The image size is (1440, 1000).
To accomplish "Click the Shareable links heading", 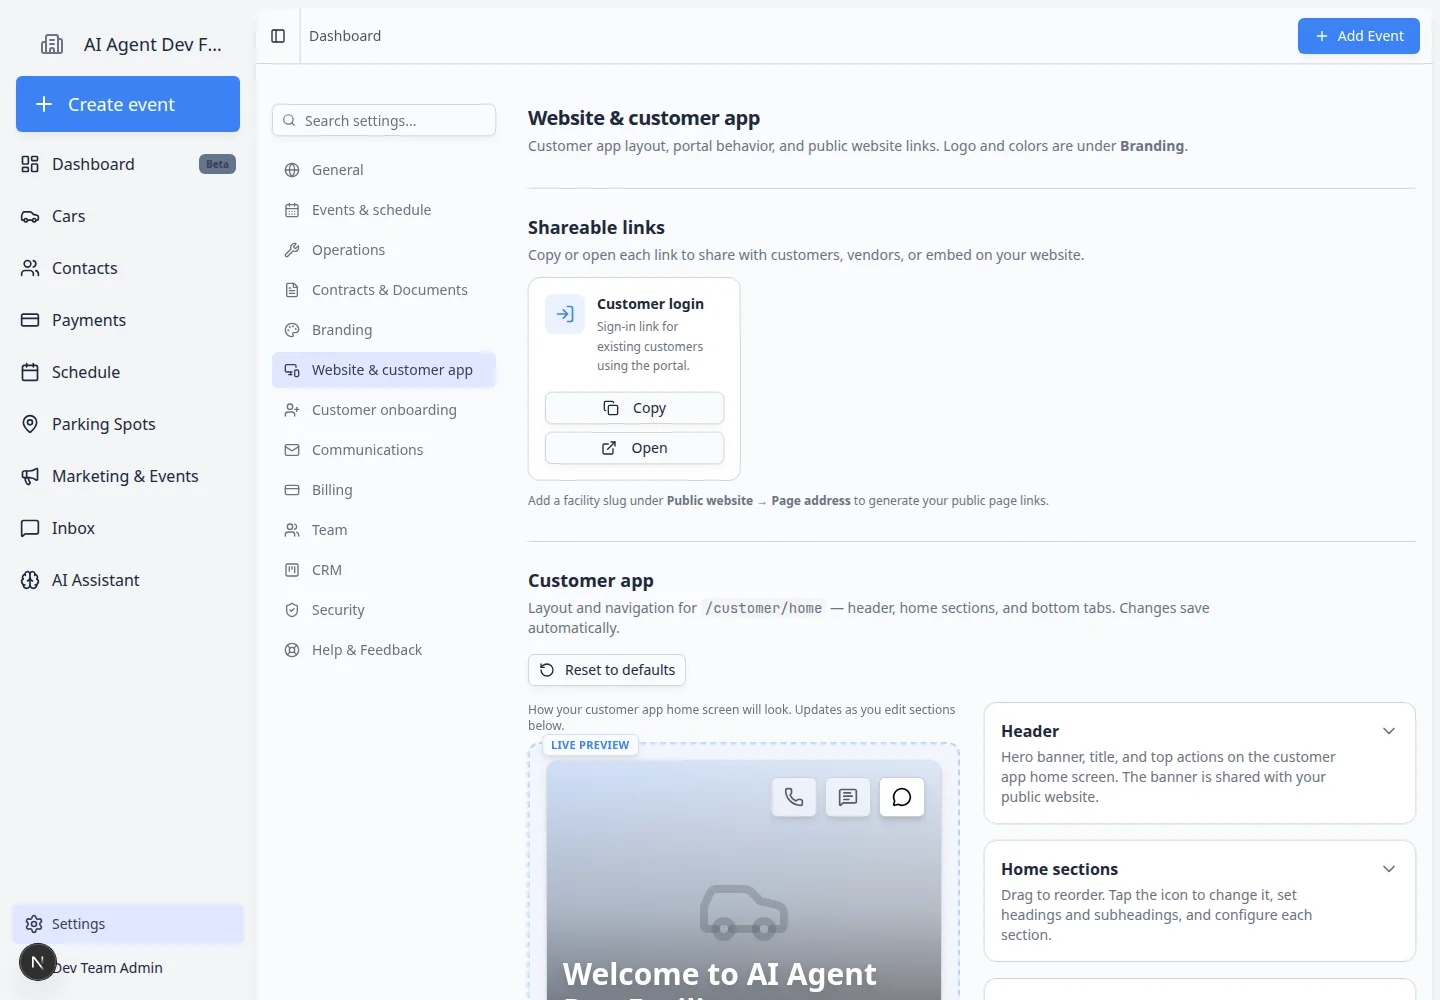I will click(596, 228).
